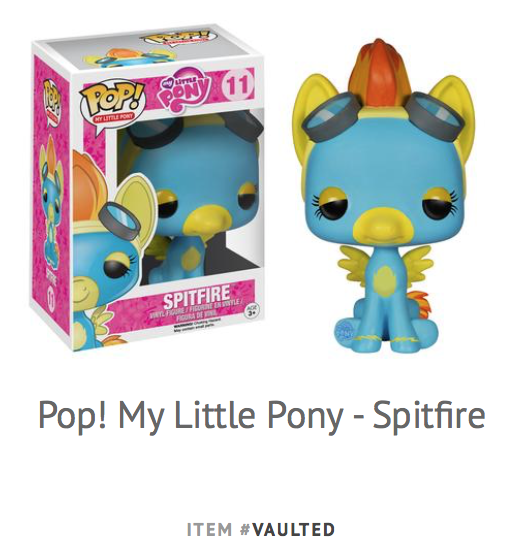
Task: Click the Pop! logo on box's pink side
Action: point(52,99)
